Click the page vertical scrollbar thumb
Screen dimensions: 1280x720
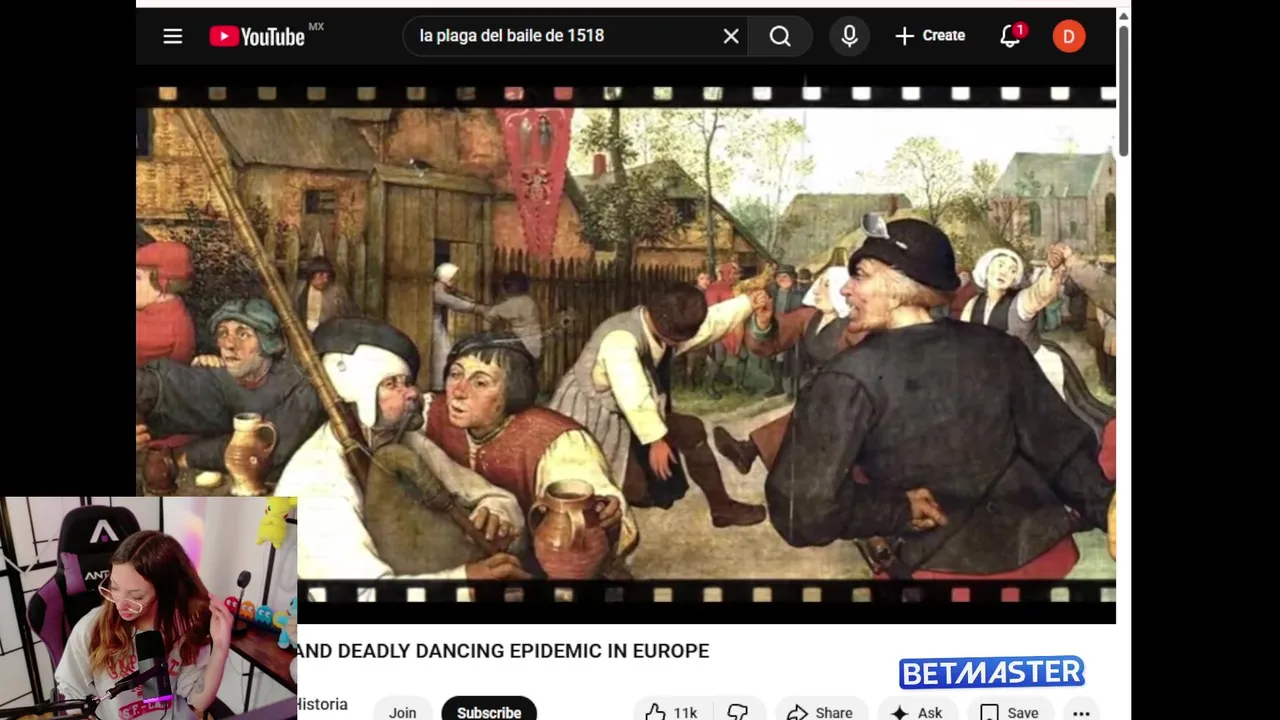point(1123,90)
